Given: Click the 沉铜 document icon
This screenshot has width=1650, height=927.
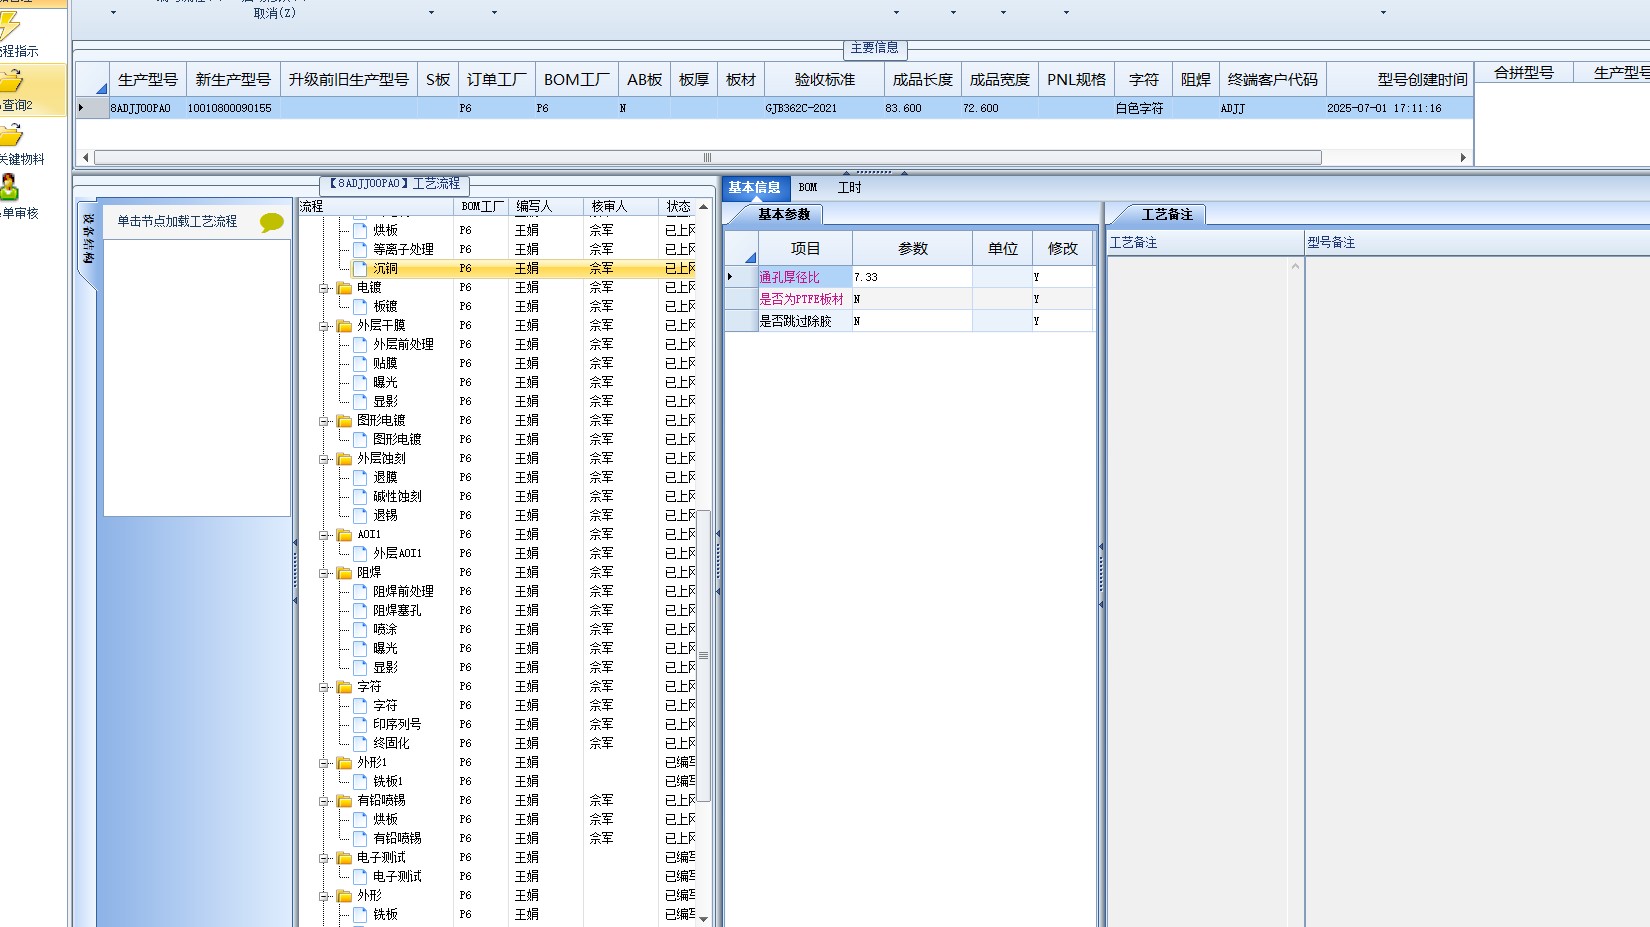Looking at the screenshot, I should pyautogui.click(x=360, y=268).
